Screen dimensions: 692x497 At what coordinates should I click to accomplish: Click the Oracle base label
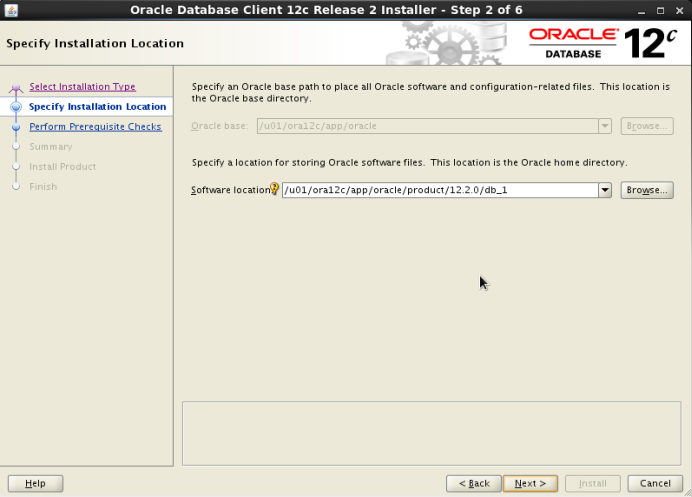219,126
